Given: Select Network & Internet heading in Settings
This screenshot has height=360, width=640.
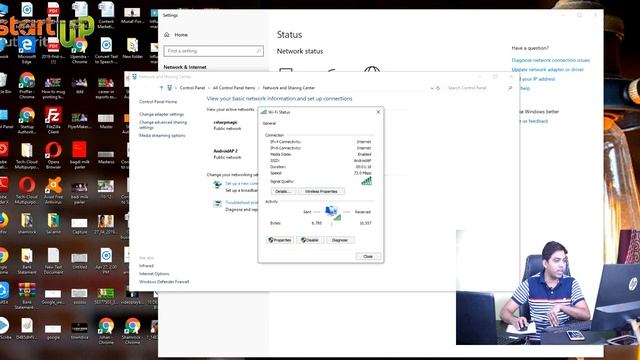Looking at the screenshot, I should coord(185,67).
